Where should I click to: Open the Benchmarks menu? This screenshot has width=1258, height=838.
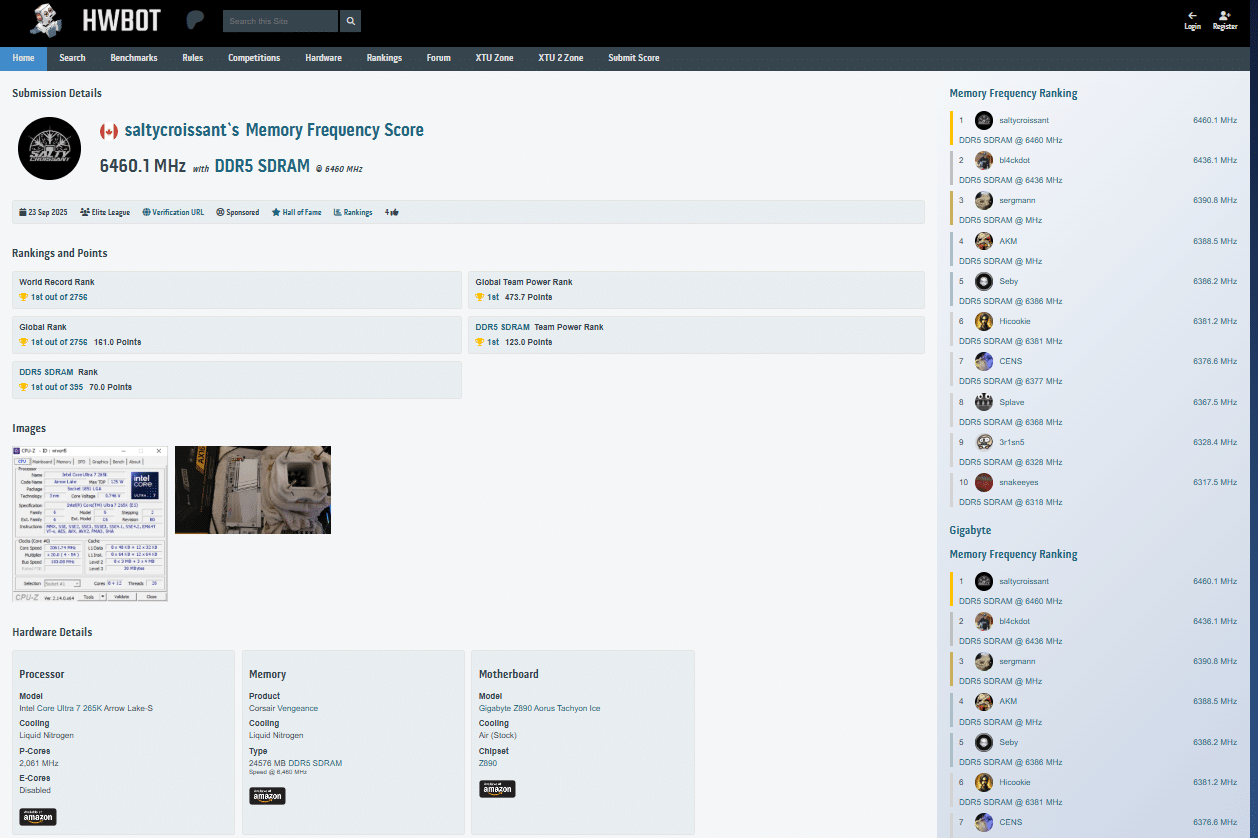point(134,58)
